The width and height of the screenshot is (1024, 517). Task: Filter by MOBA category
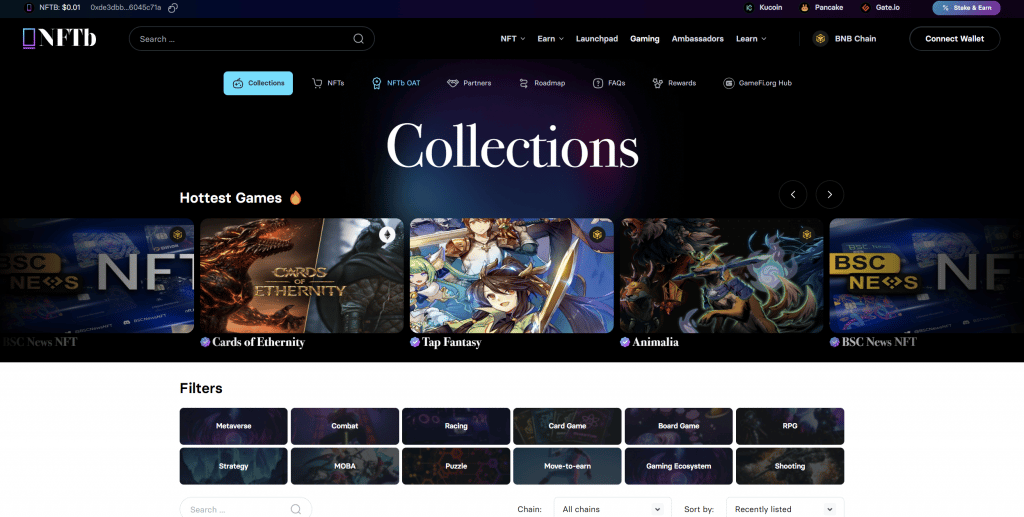[x=345, y=466]
